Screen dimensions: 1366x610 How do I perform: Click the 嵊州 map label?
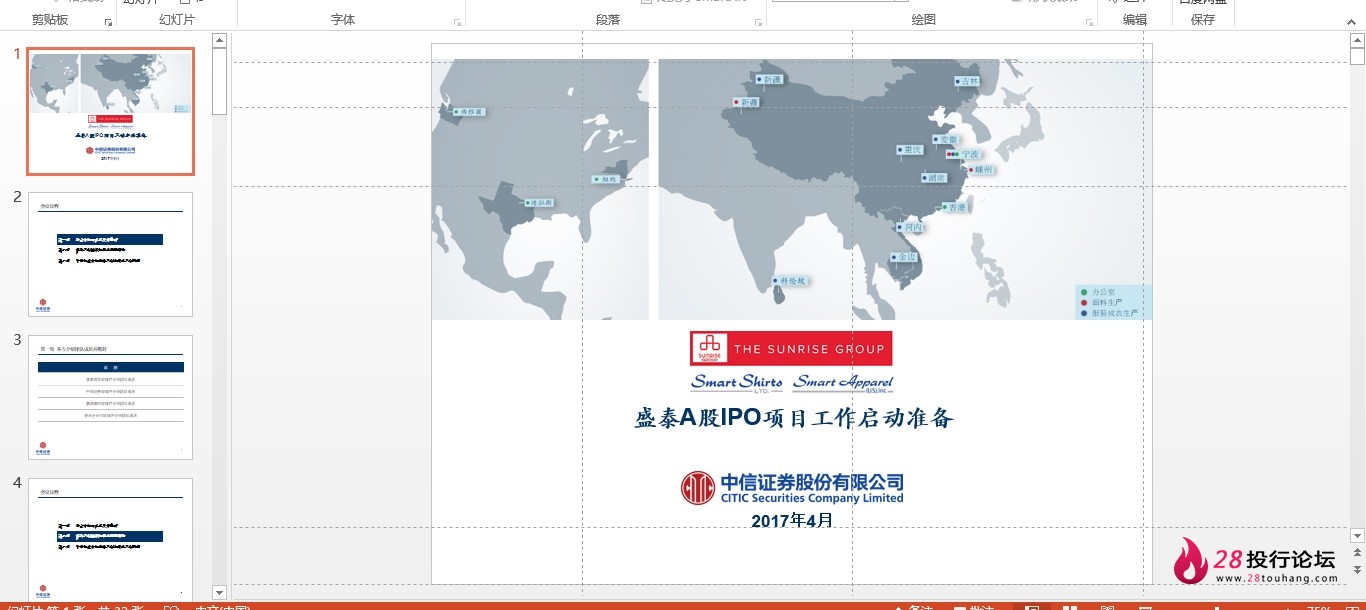982,170
